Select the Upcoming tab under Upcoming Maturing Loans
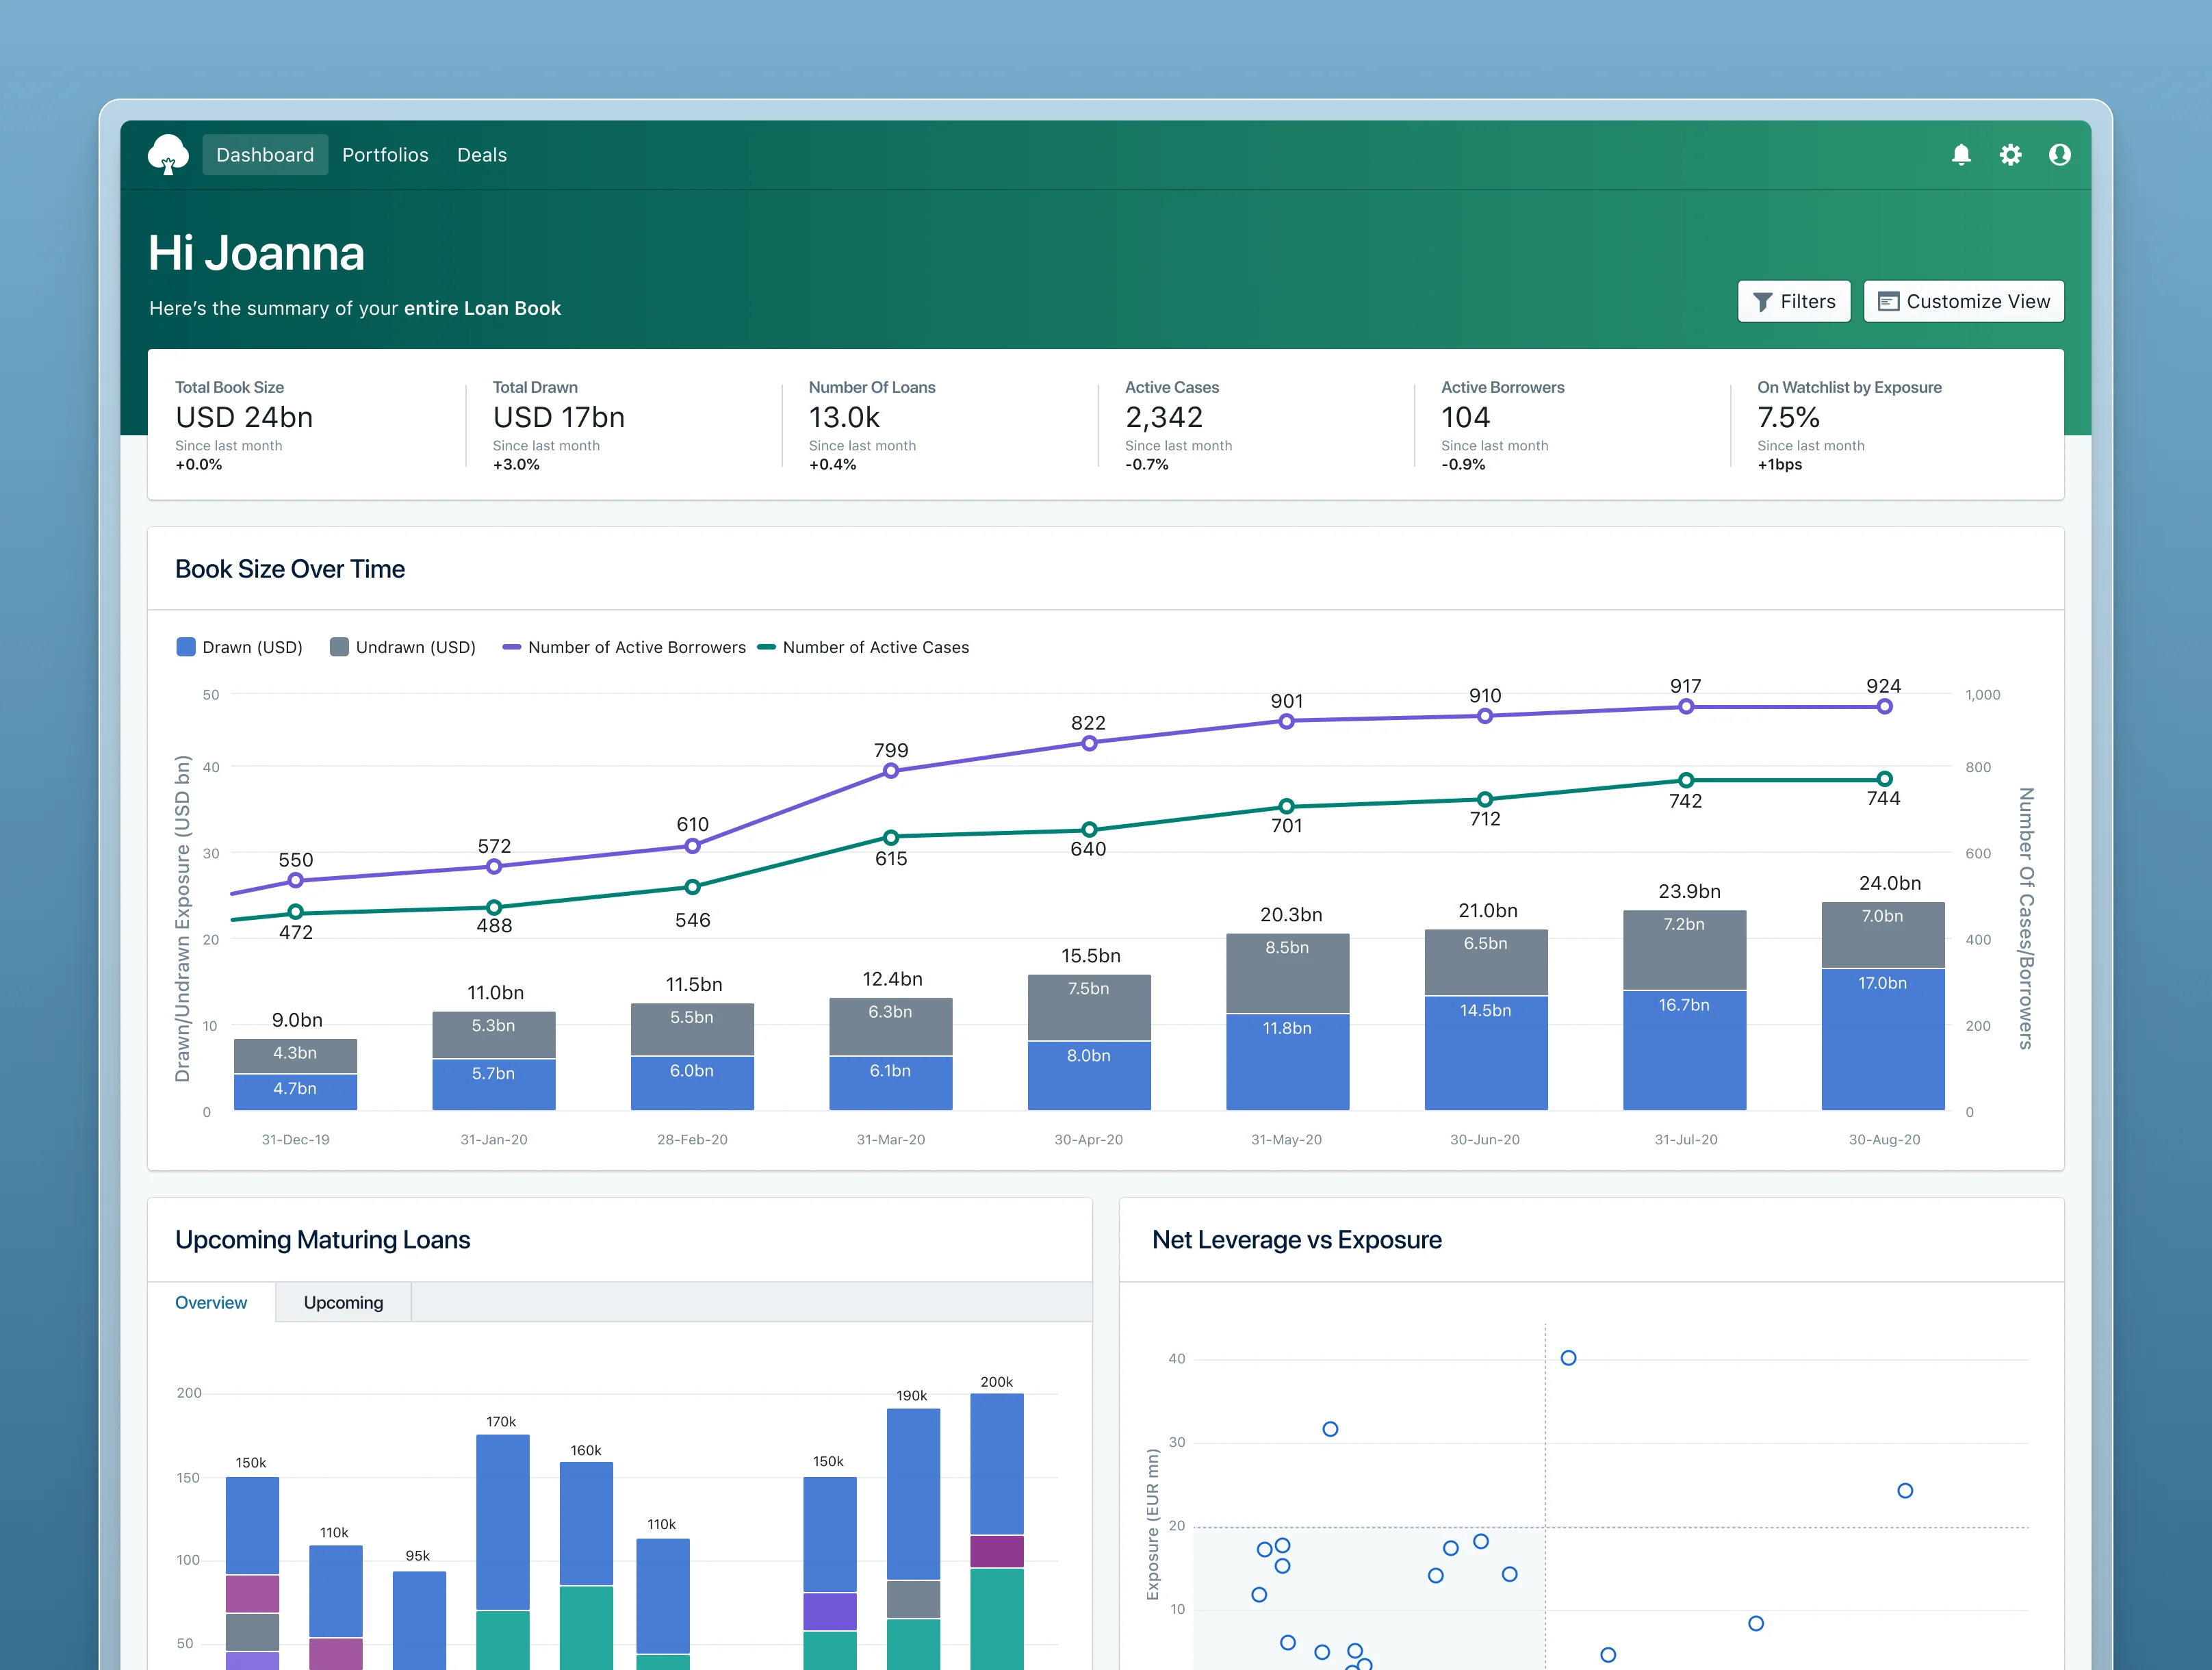This screenshot has width=2212, height=1670. (343, 1301)
